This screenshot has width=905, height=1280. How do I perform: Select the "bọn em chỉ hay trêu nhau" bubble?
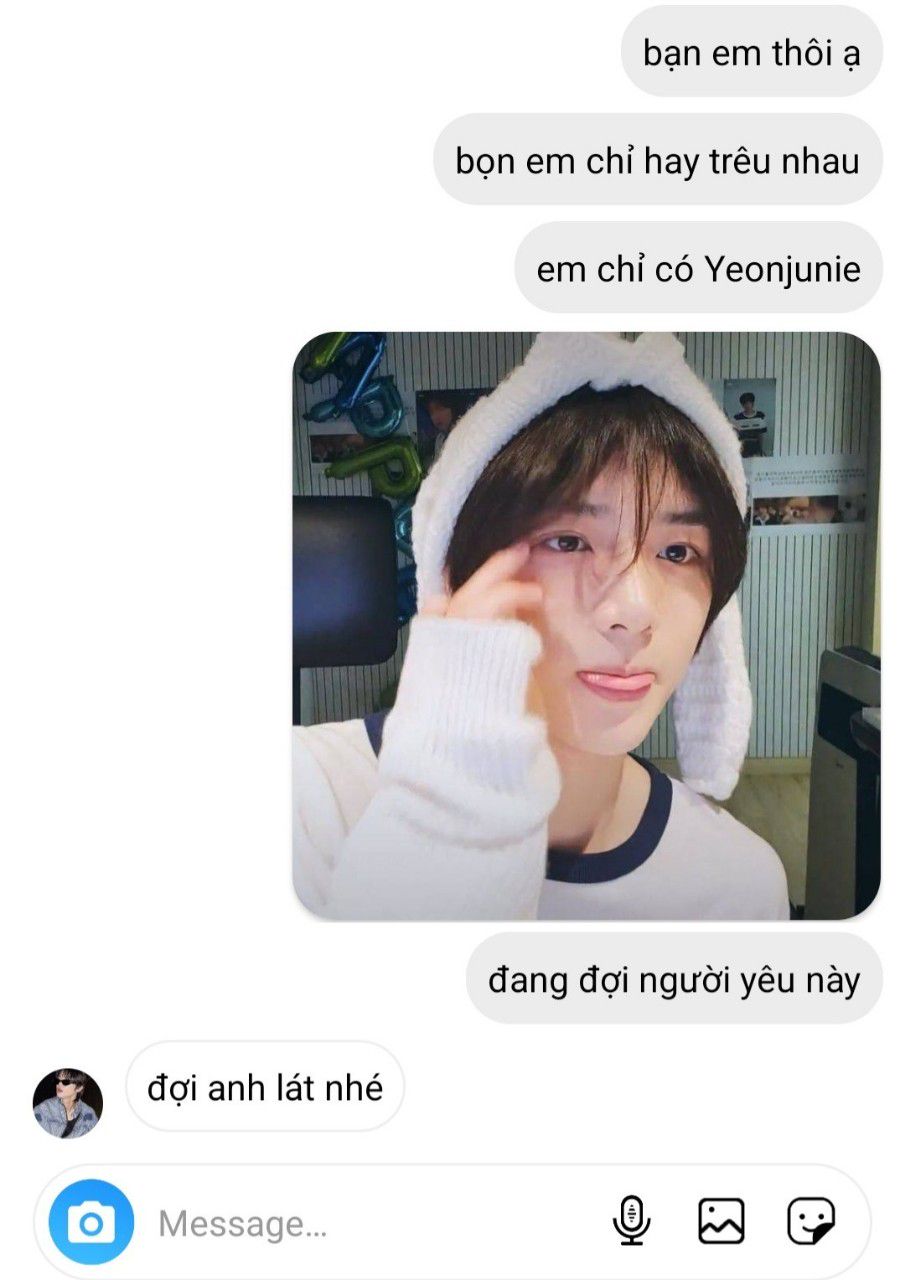[658, 160]
